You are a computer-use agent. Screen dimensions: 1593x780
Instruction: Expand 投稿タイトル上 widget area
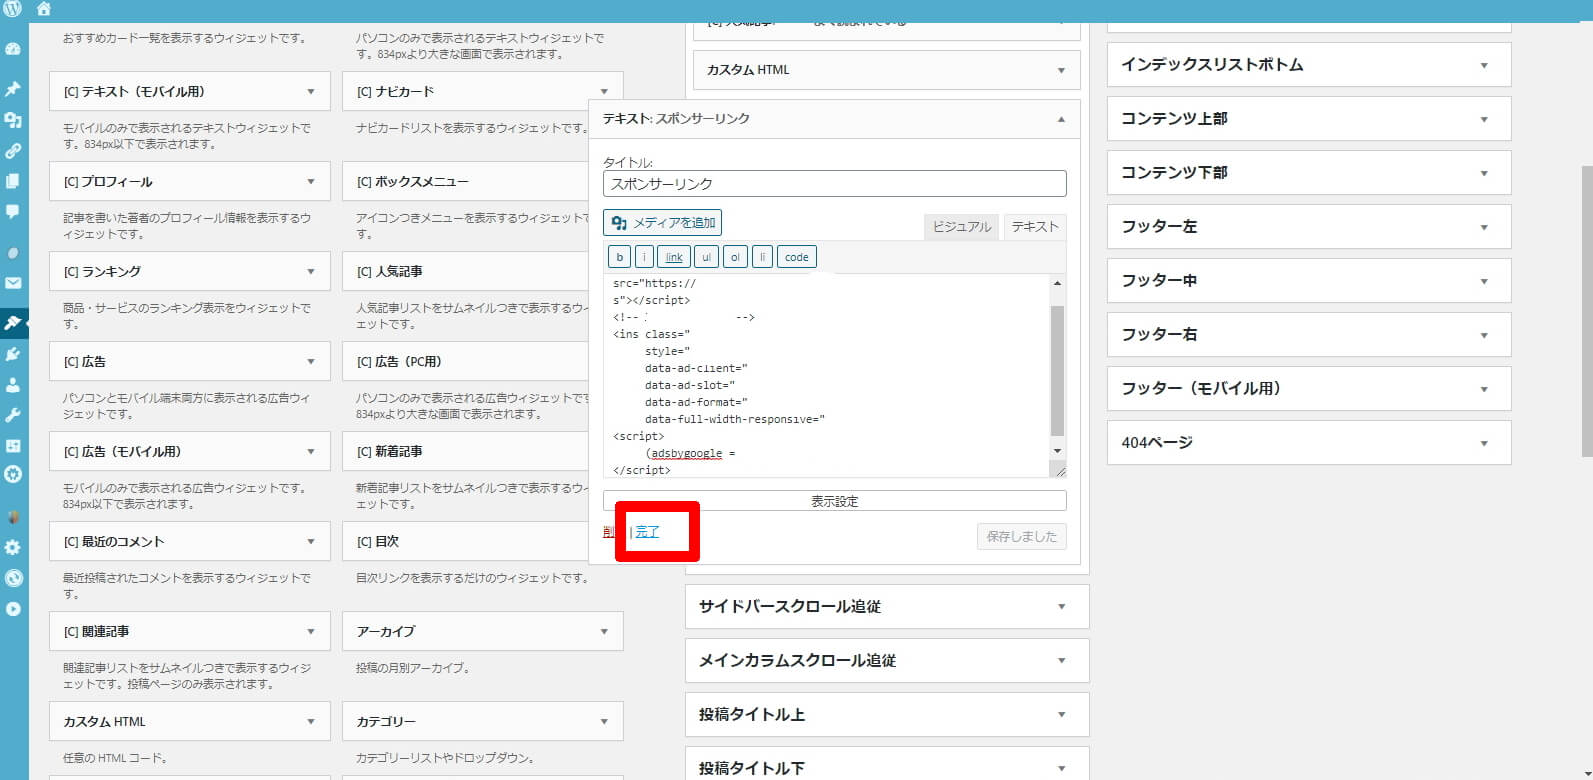887,714
